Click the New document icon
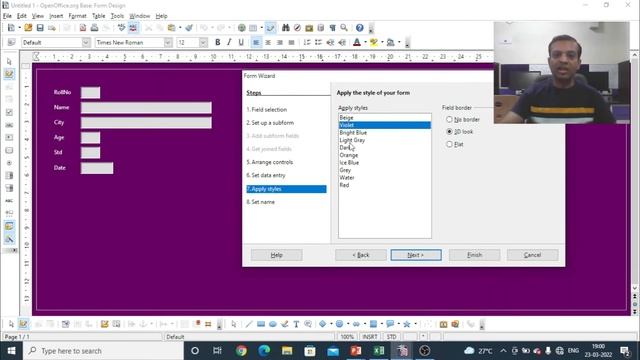Image resolution: width=640 pixels, height=360 pixels. (11, 28)
